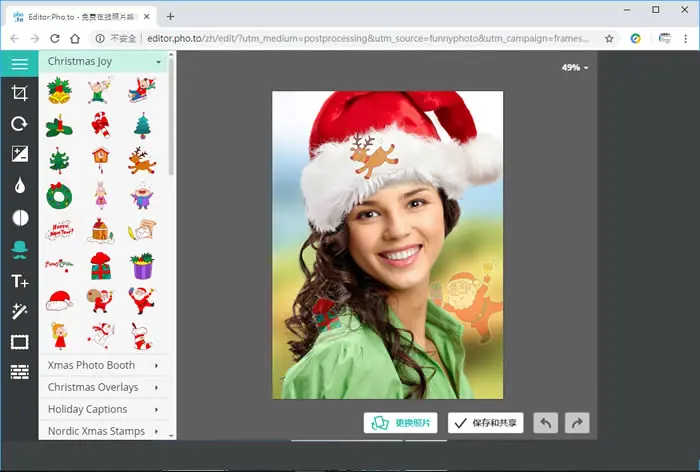700x472 pixels.
Task: Open the Sharpness half-circle tool
Action: (20, 218)
